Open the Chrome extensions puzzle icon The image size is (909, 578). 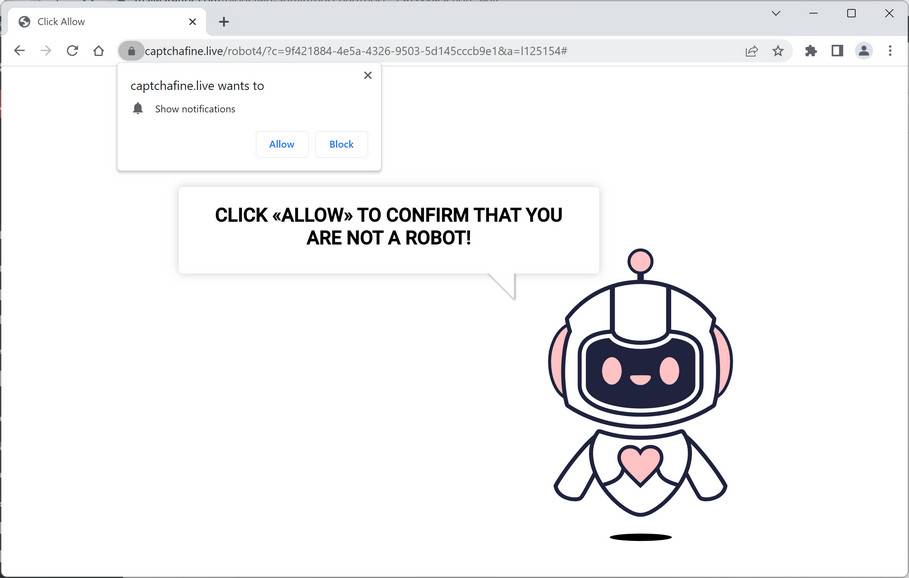[x=810, y=50]
